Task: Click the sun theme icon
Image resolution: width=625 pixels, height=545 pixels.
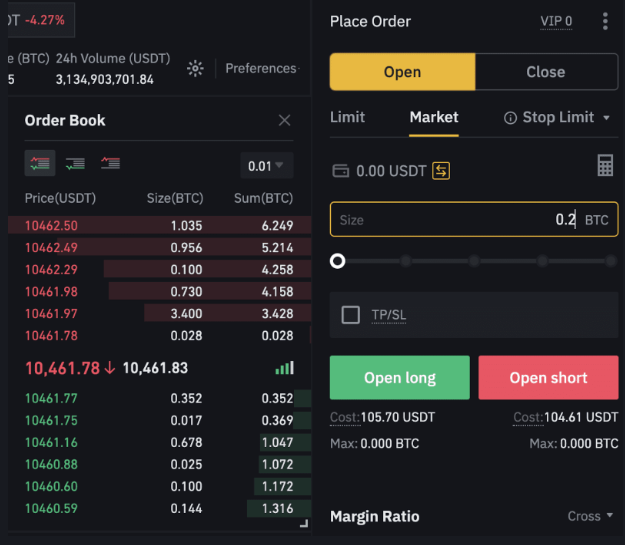Action: 196,68
